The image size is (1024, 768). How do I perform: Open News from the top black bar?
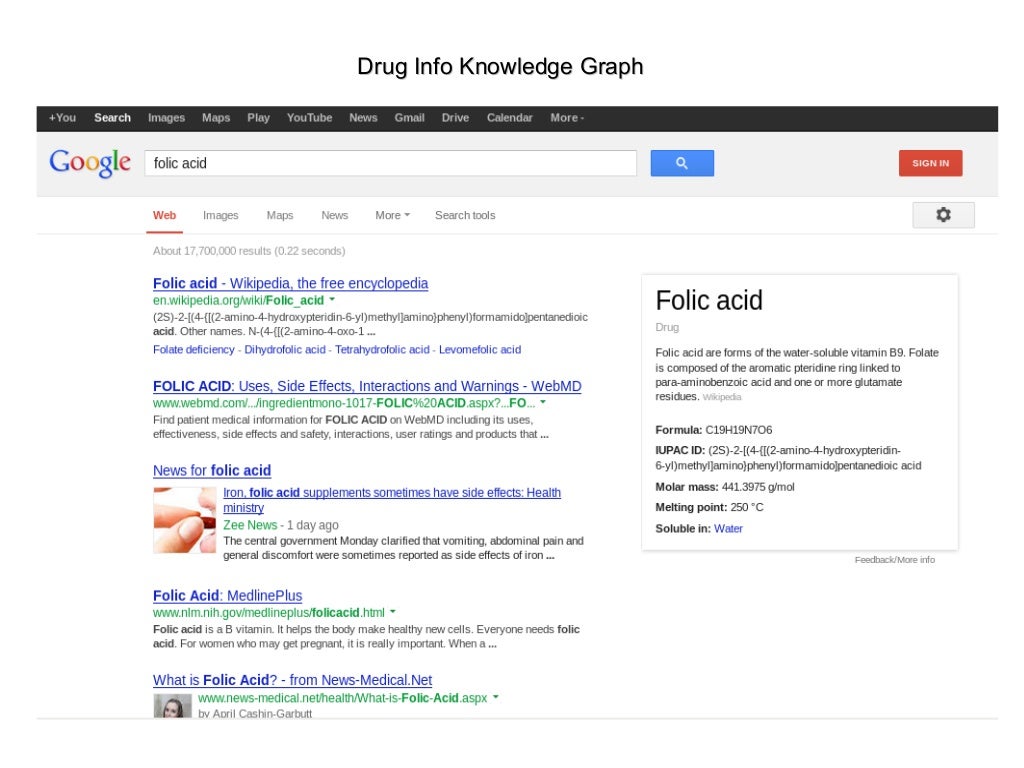(363, 118)
